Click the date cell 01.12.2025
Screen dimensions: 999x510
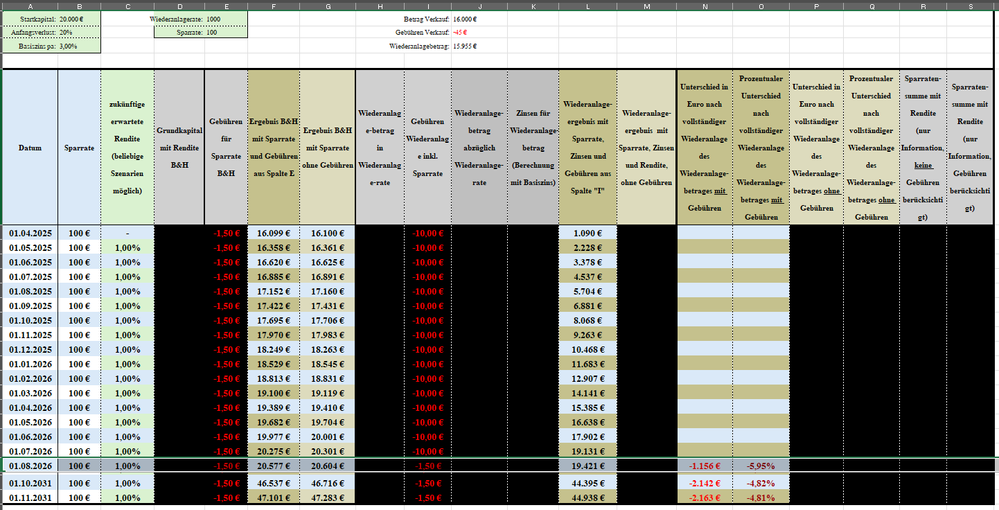pos(30,349)
